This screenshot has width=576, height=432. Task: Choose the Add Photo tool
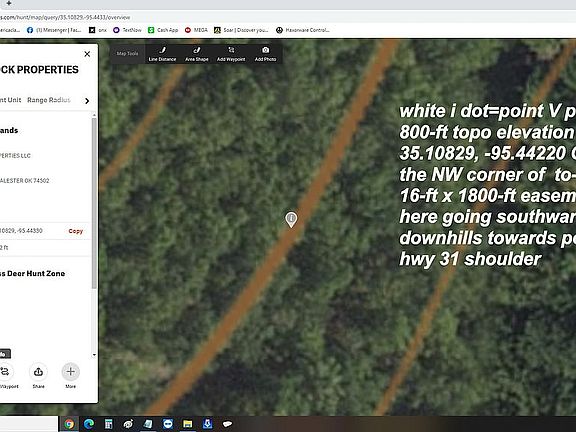265,54
